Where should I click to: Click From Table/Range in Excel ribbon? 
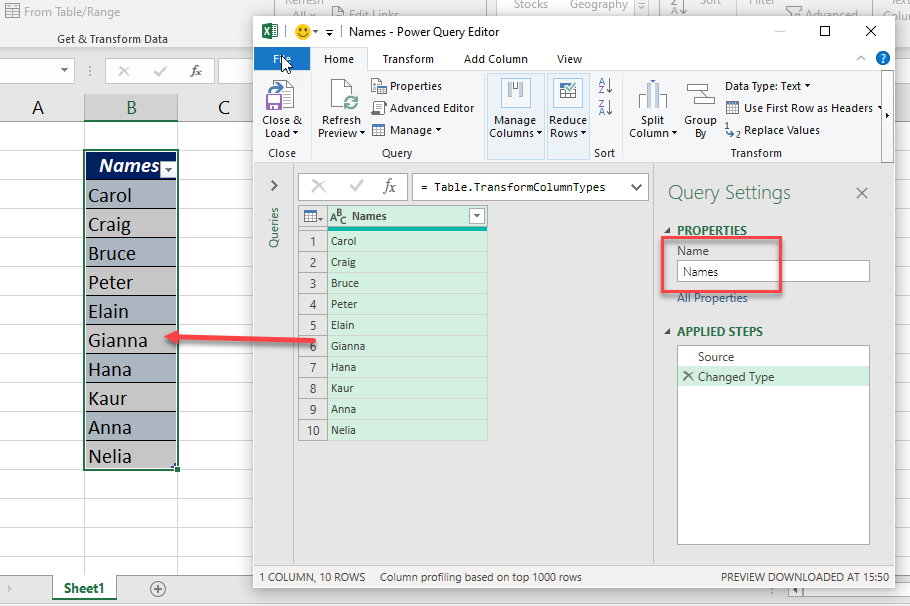[x=63, y=11]
